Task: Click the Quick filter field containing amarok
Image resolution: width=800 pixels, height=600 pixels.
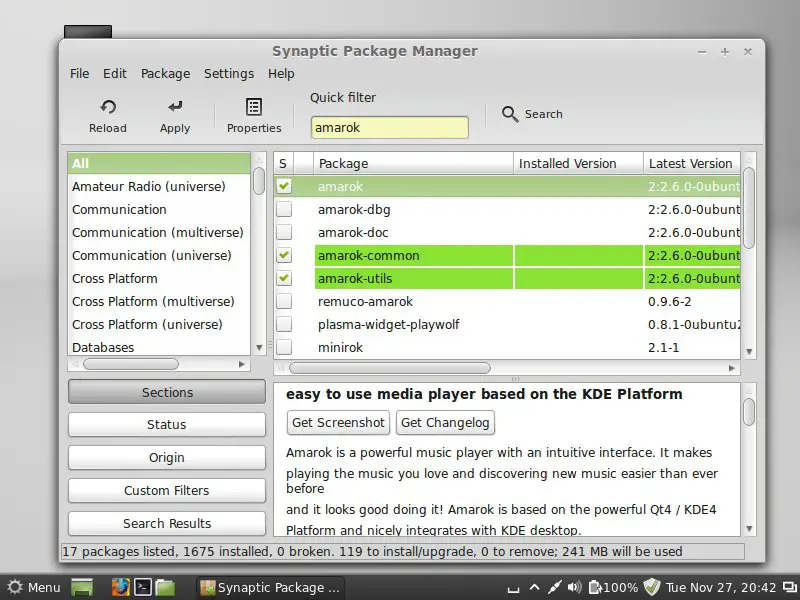Action: tap(389, 128)
